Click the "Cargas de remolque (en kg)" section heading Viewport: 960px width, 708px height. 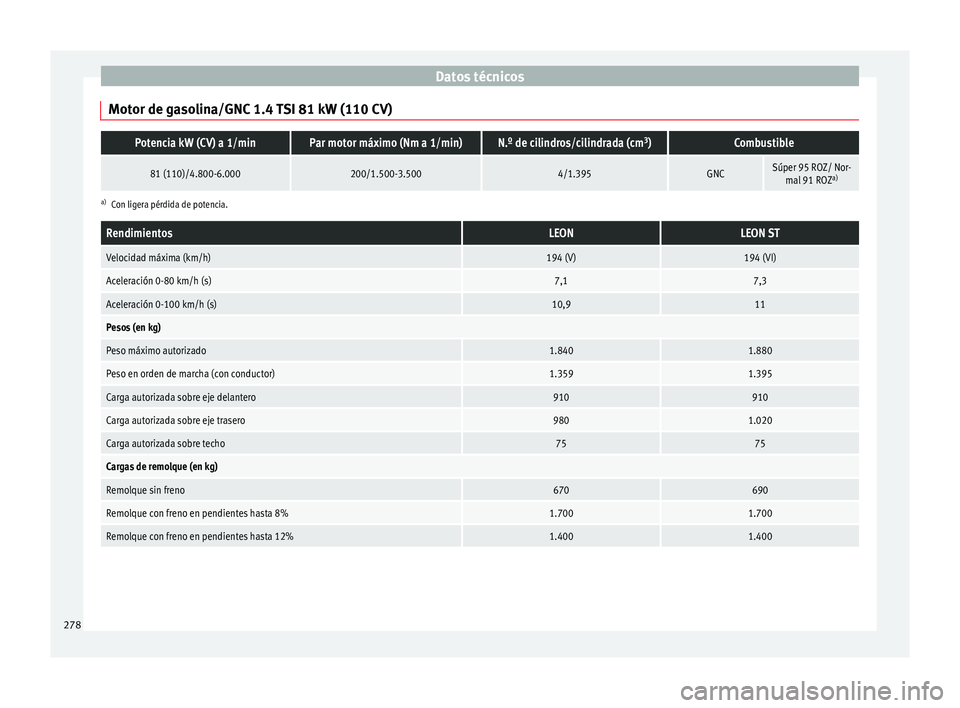tap(162, 467)
